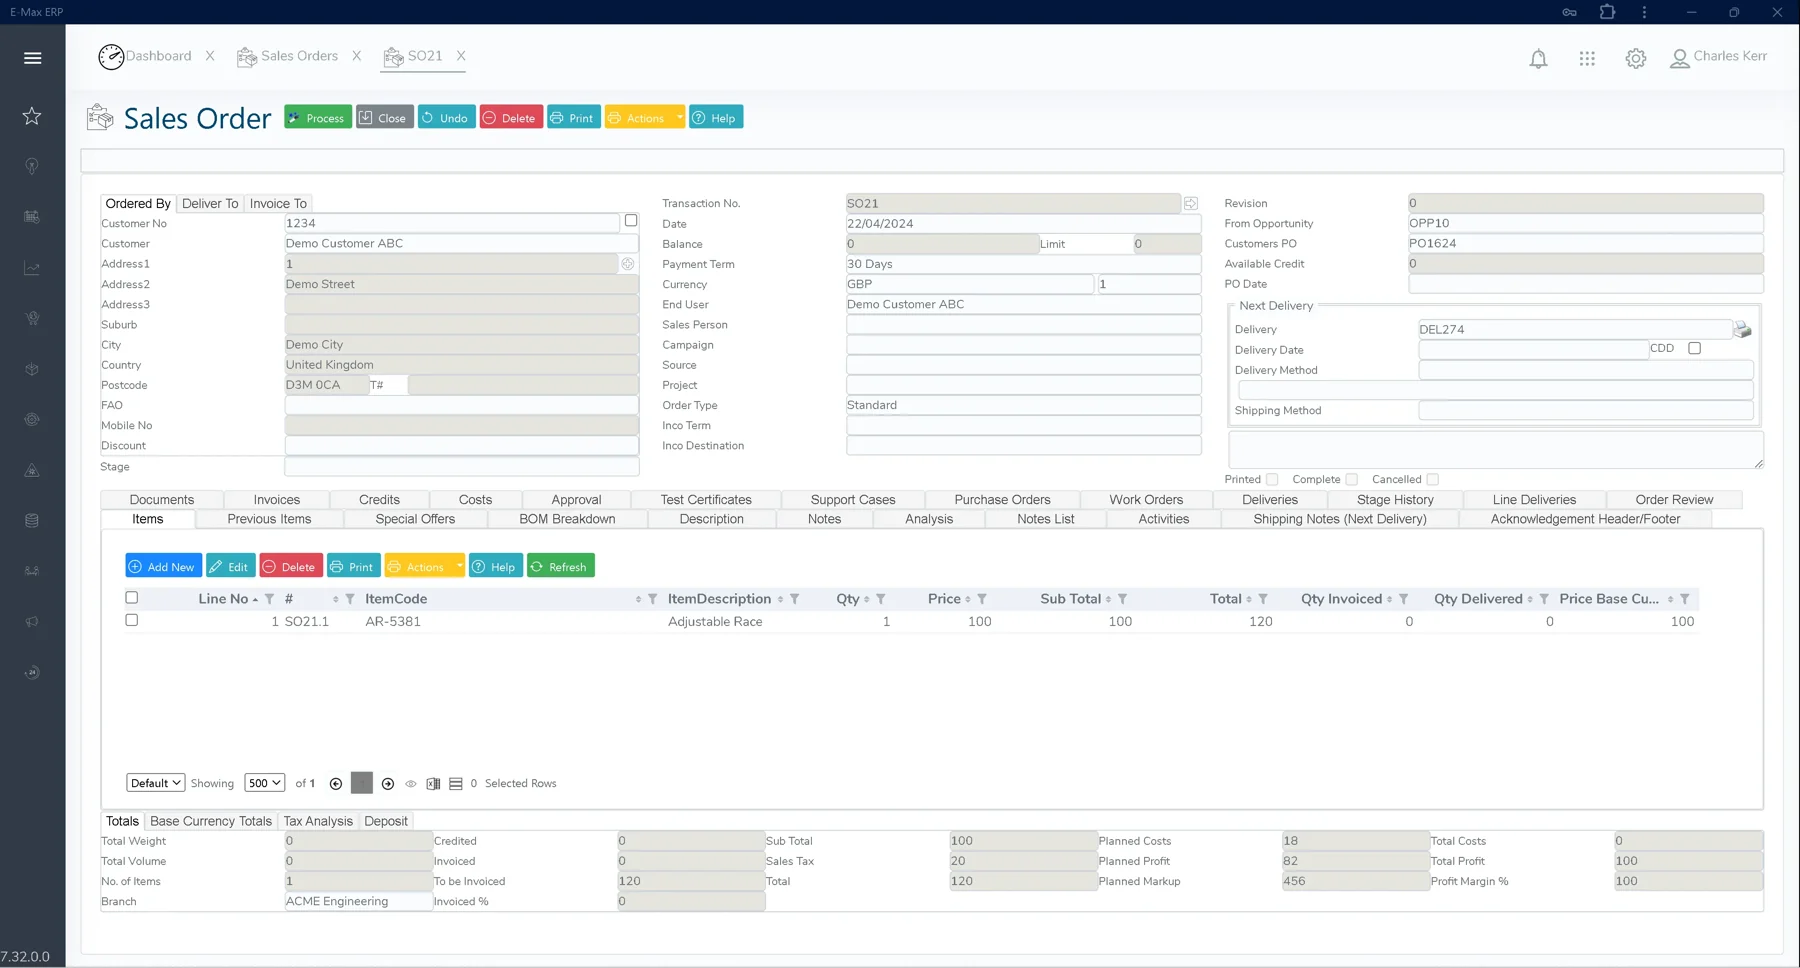
Task: Select all rows with the header checkbox
Action: [x=131, y=598]
